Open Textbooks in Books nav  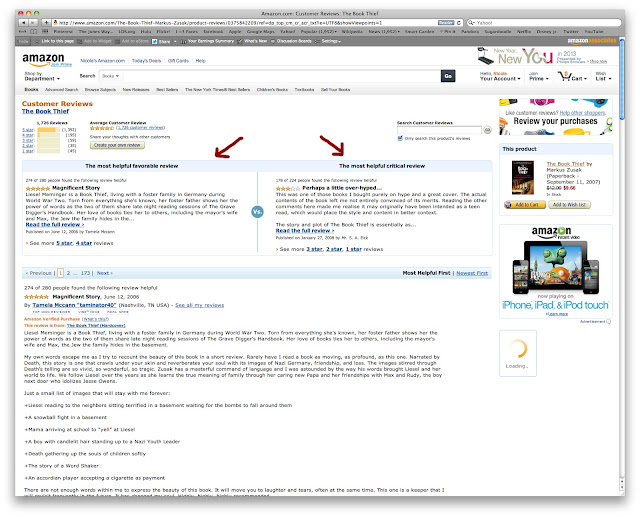click(304, 89)
